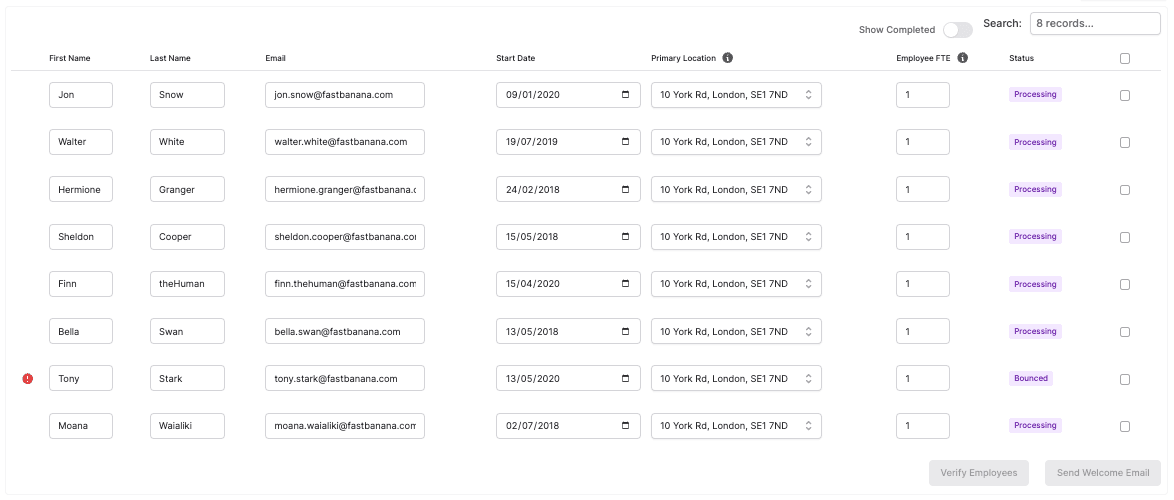Image resolution: width=1174 pixels, height=500 pixels.
Task: Click the Bounced status badge for Tony
Action: (1031, 379)
